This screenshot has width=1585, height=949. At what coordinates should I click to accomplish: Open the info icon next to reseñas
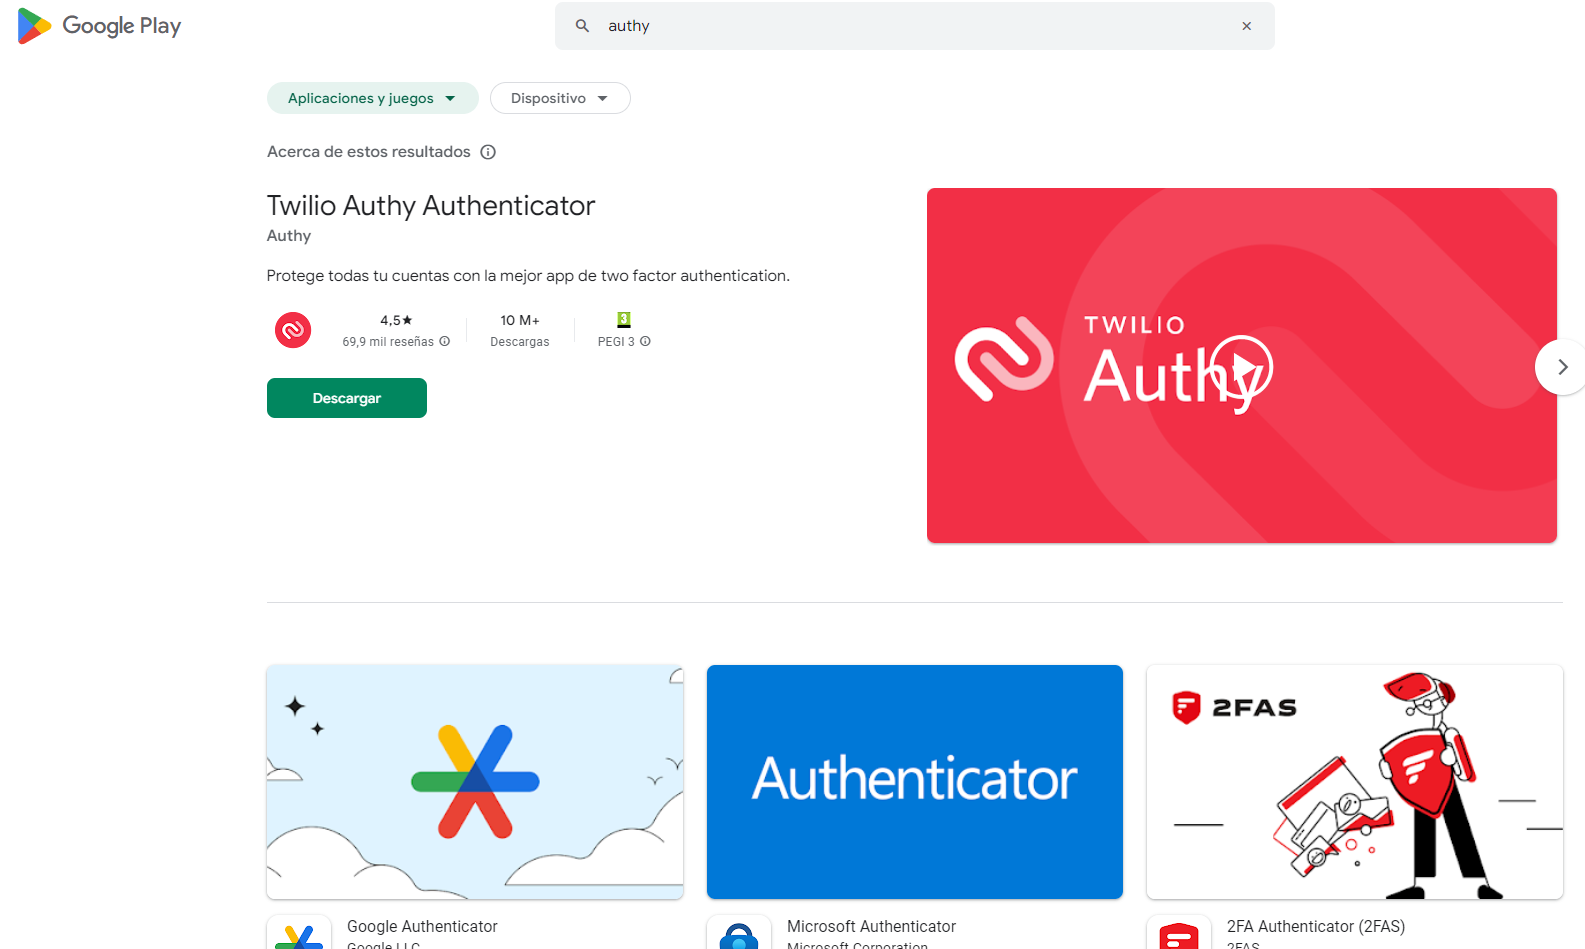pos(445,341)
